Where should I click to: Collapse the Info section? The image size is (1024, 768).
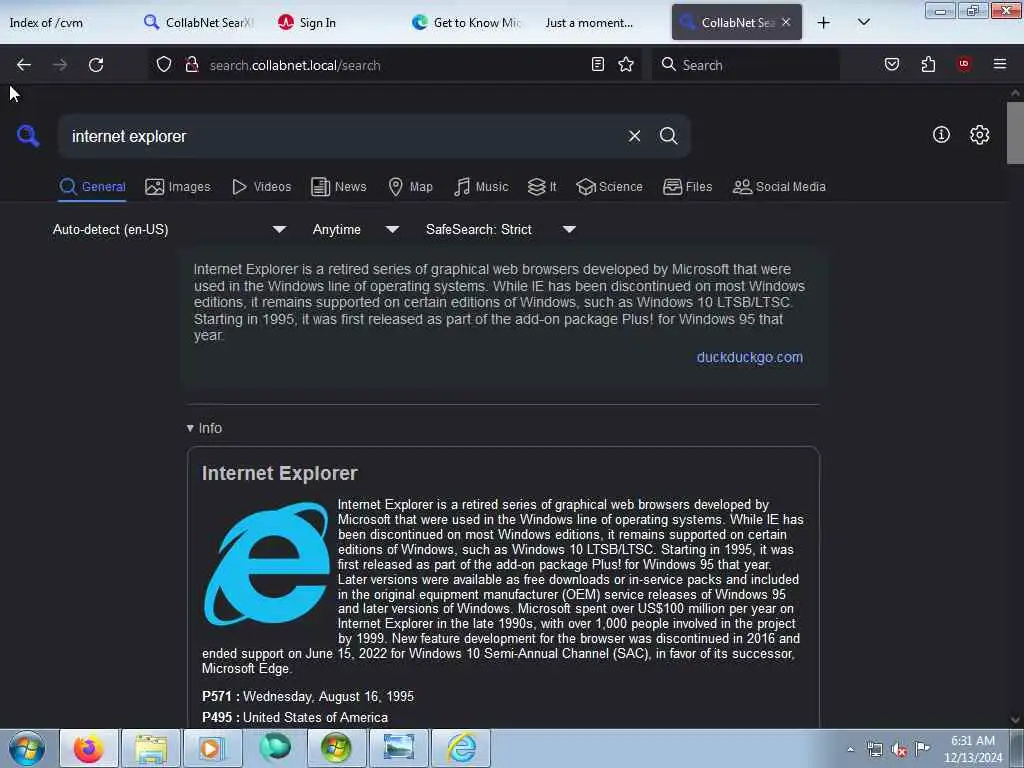pyautogui.click(x=204, y=428)
